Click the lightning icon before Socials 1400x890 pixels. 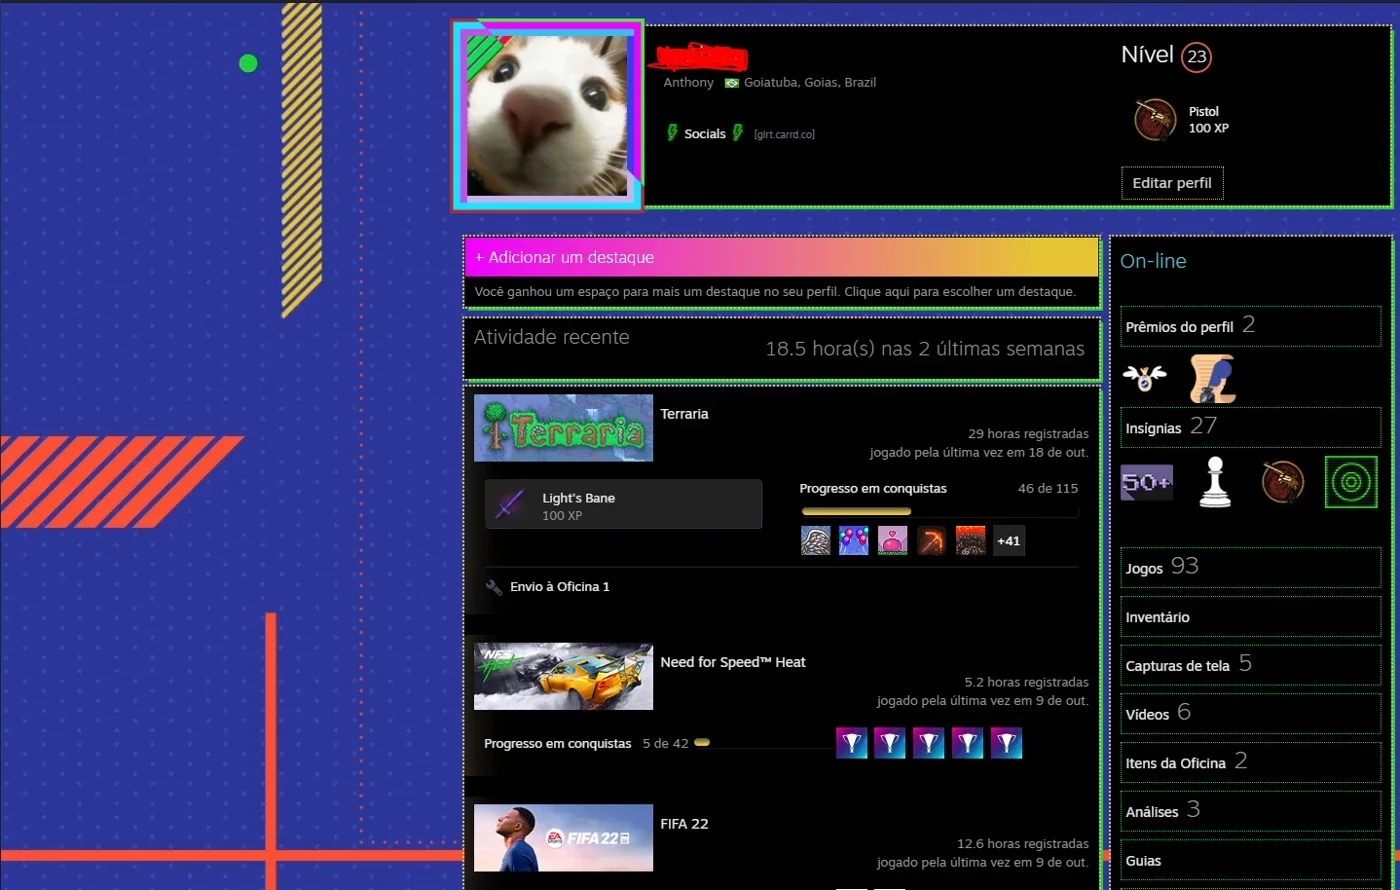pos(672,133)
